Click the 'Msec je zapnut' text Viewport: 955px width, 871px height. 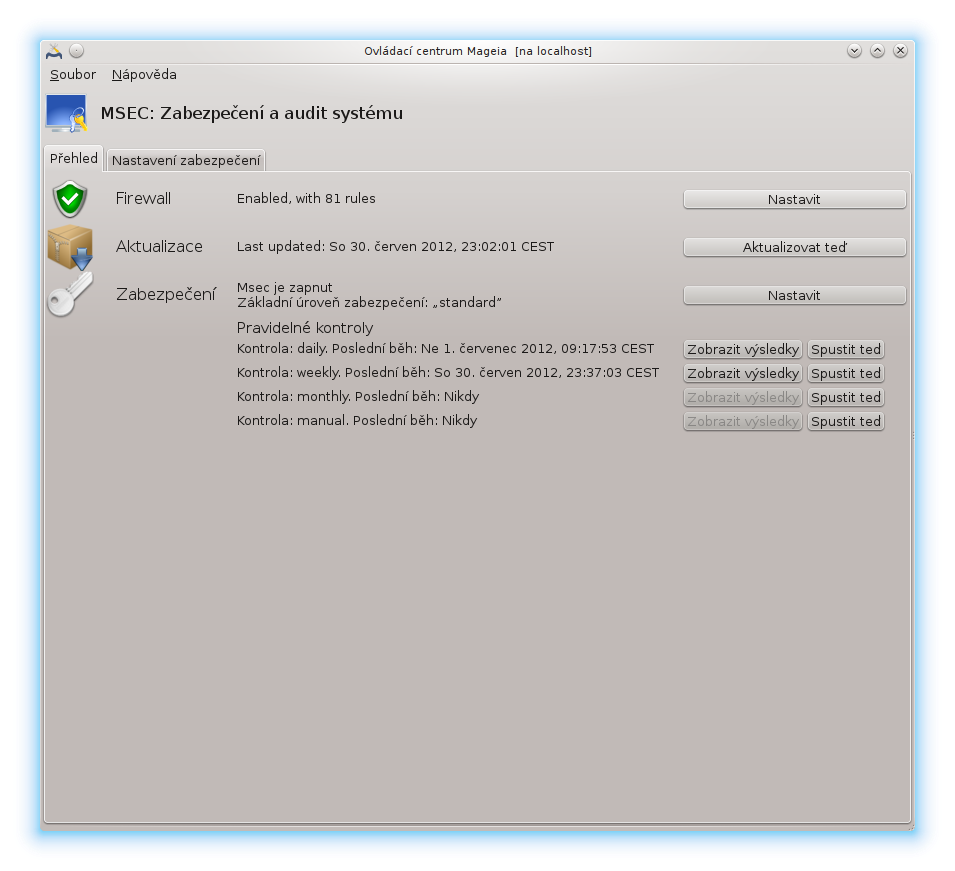(284, 287)
